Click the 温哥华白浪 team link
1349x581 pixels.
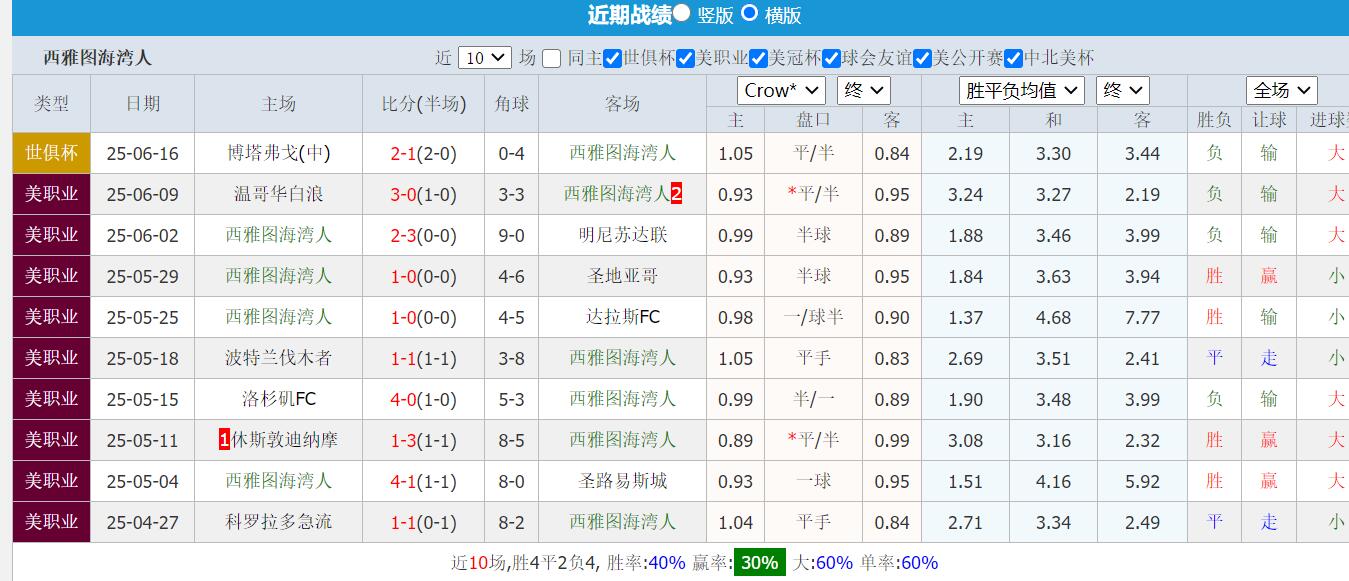(x=278, y=194)
